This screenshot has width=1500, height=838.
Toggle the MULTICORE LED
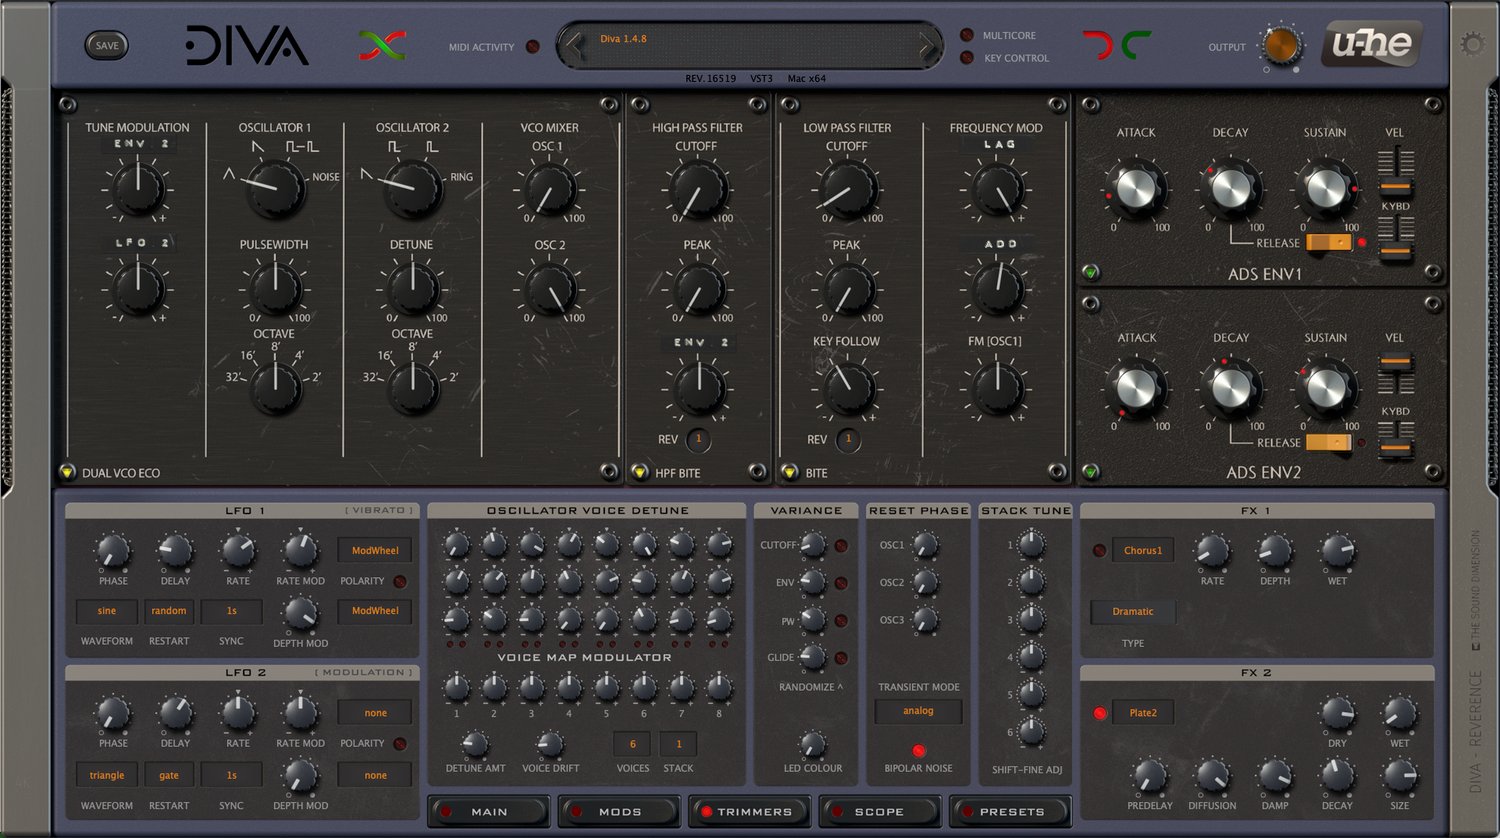pos(967,35)
